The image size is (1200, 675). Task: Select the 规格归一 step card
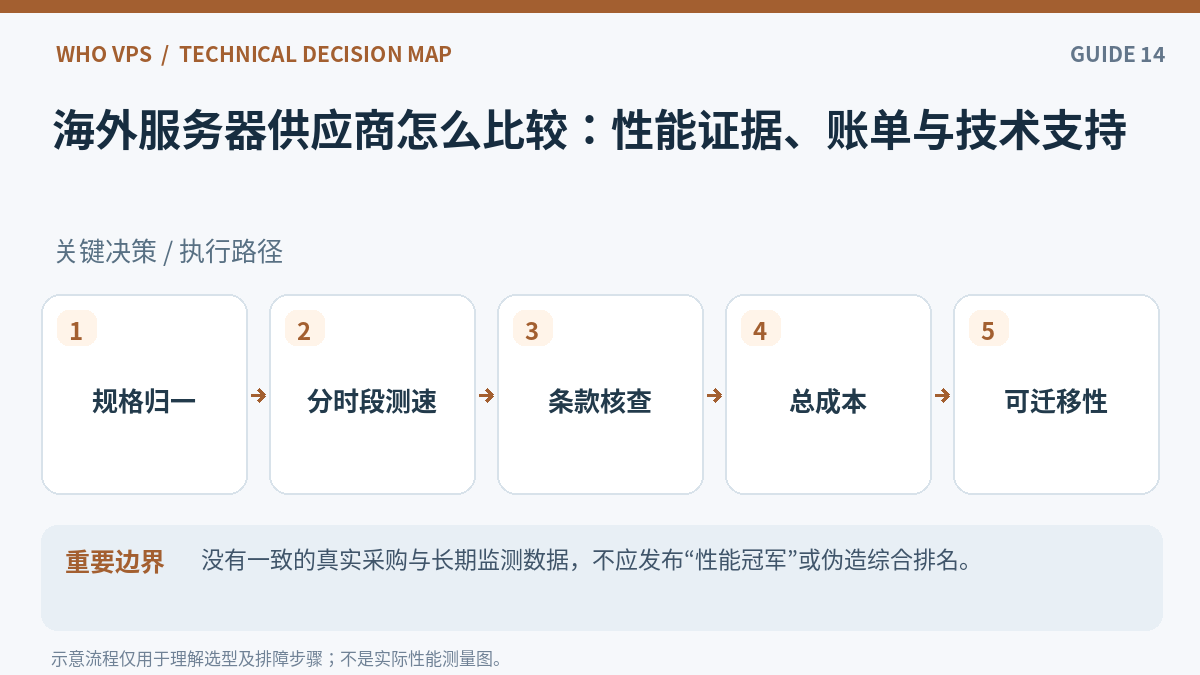click(x=144, y=394)
